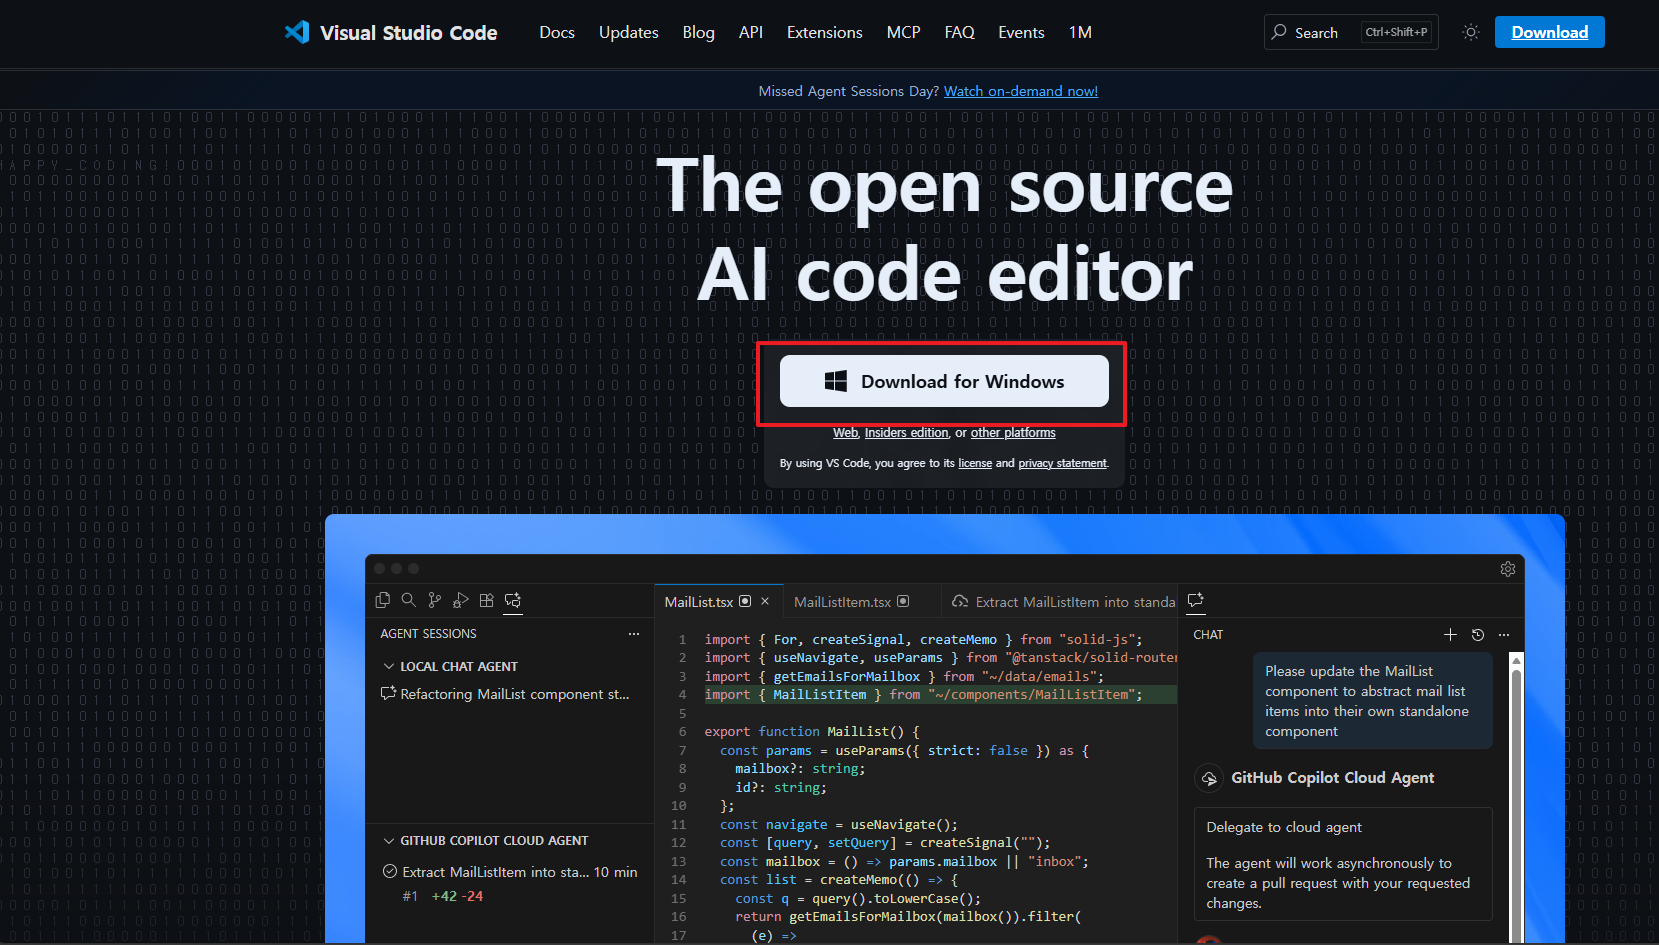1659x945 pixels.
Task: Open chat history clock icon
Action: pos(1478,635)
